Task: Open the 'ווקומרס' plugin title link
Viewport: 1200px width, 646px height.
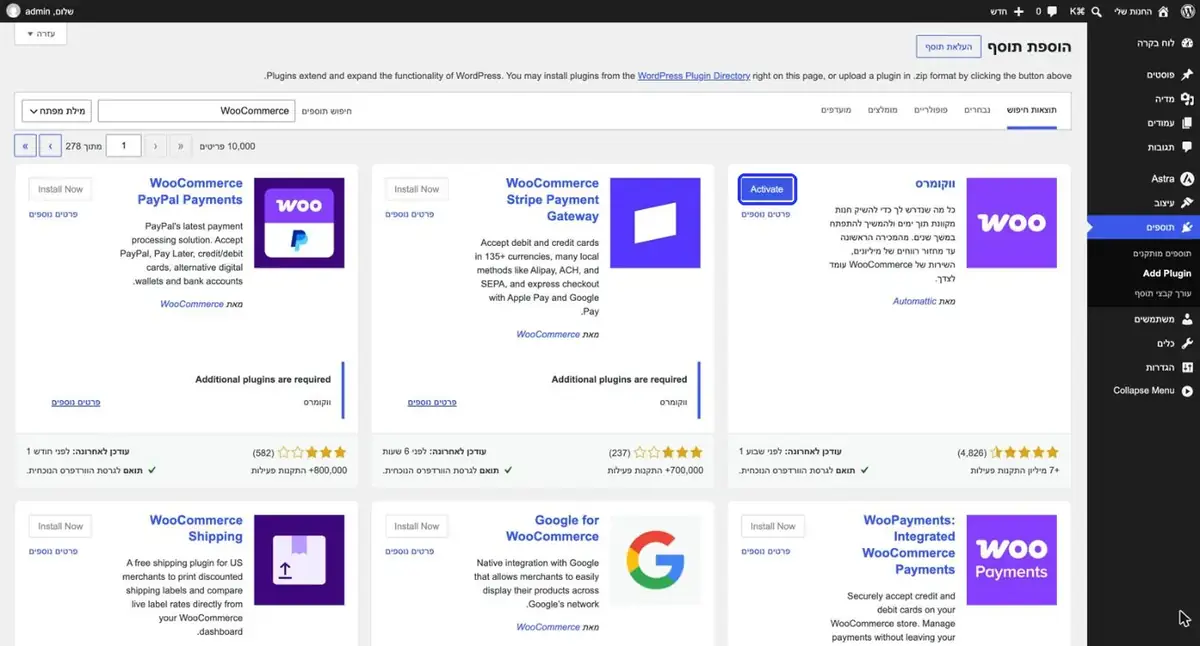Action: point(934,184)
